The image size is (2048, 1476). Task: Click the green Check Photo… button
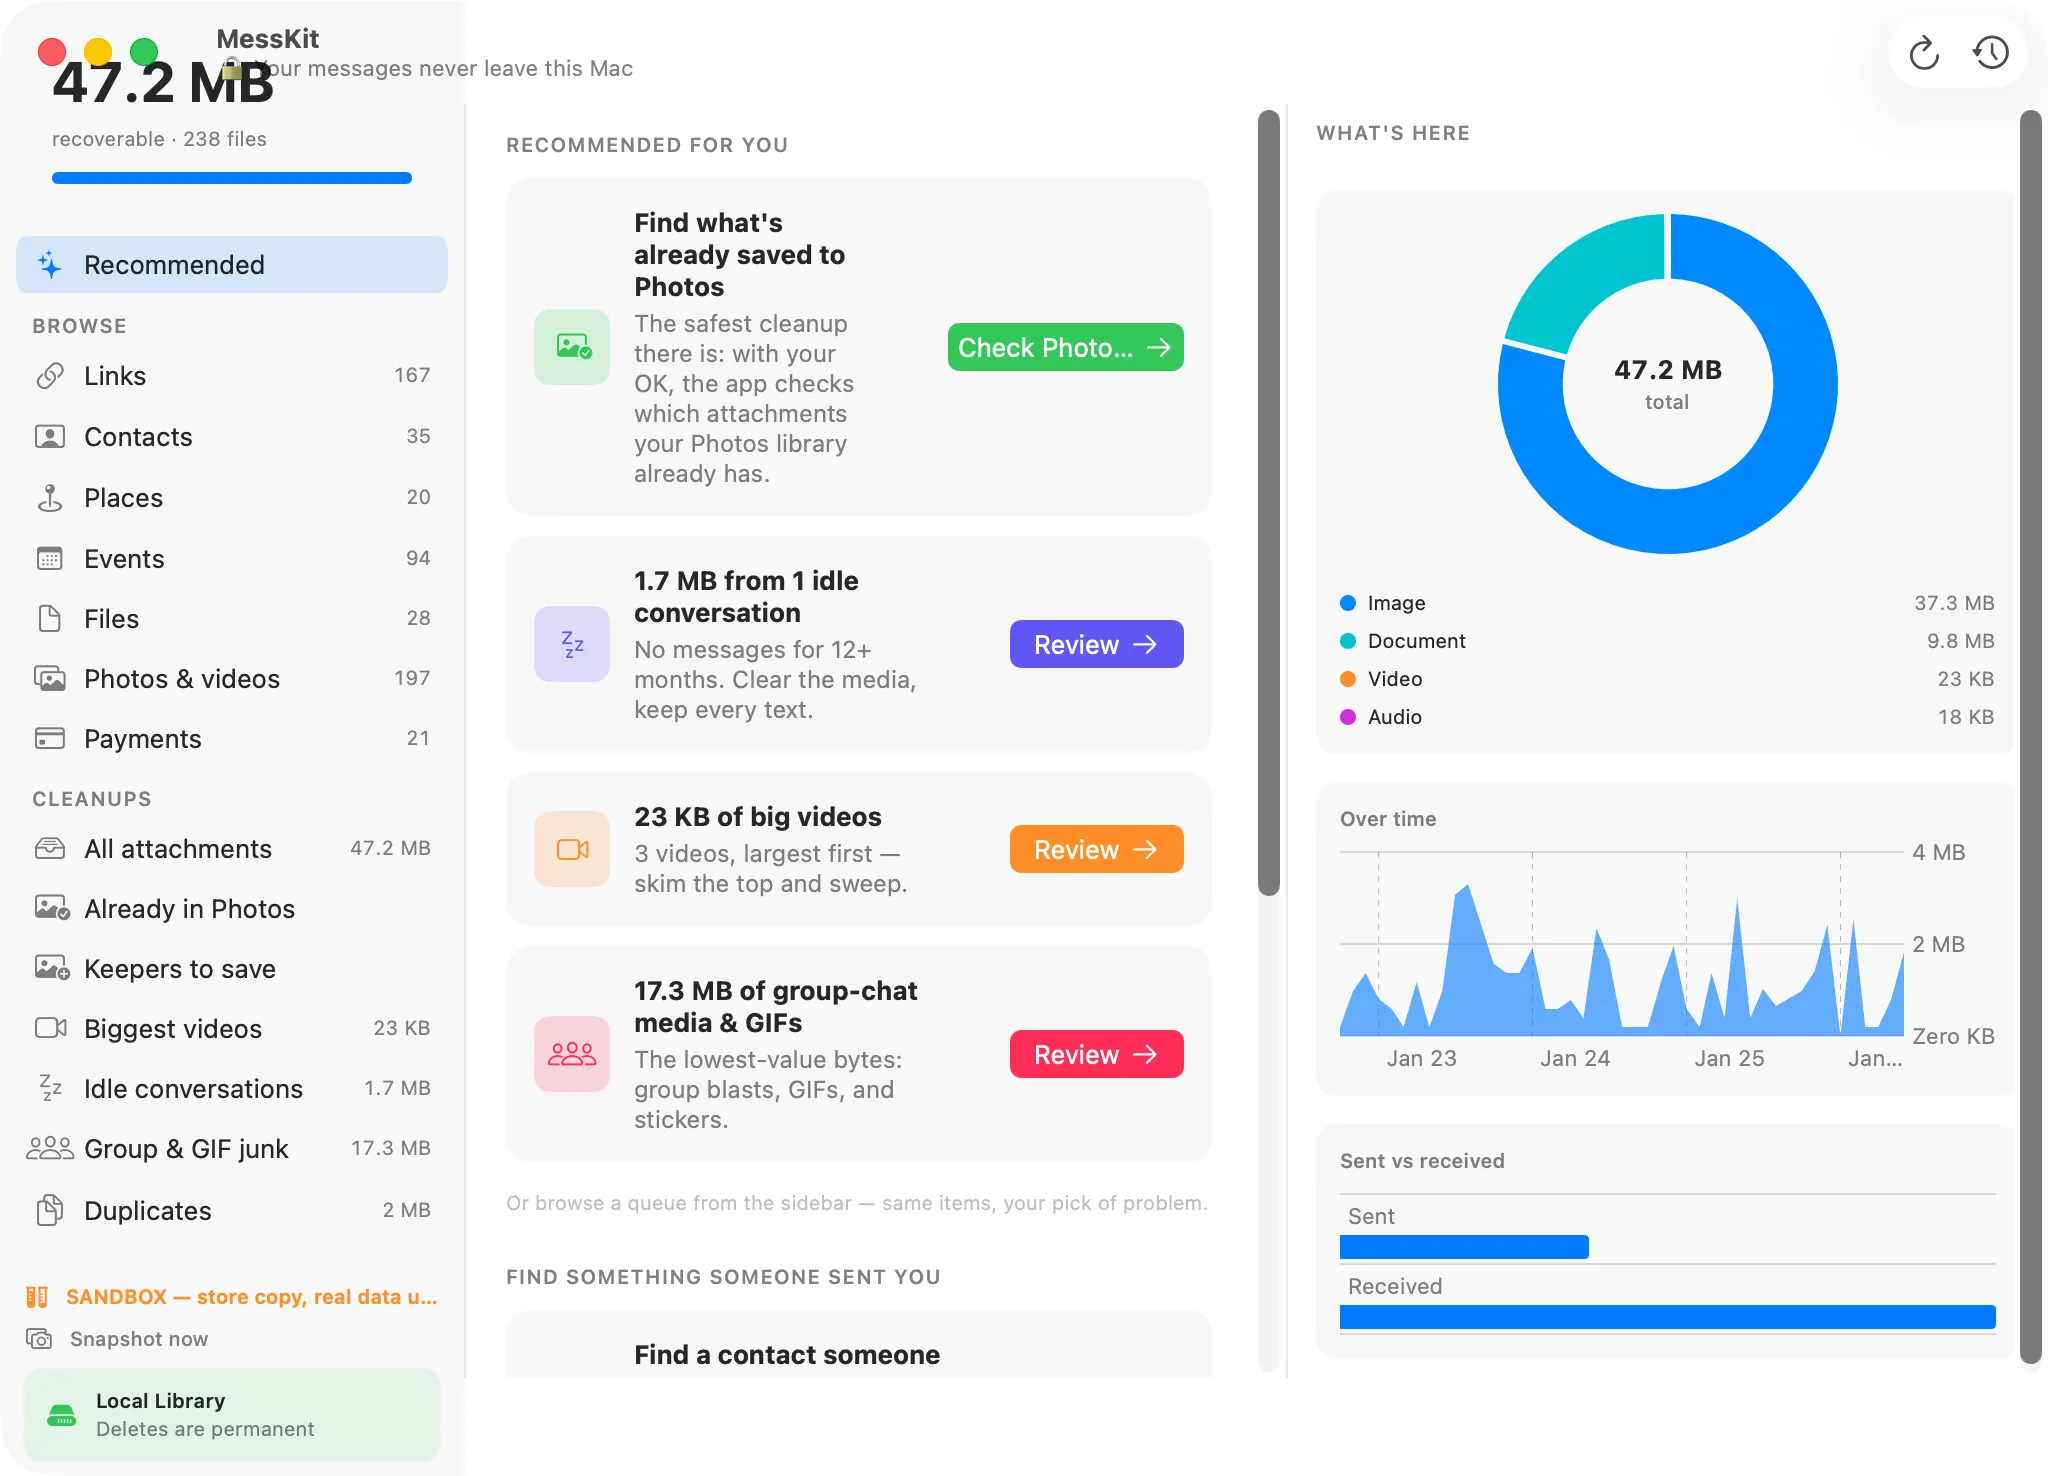(1065, 347)
